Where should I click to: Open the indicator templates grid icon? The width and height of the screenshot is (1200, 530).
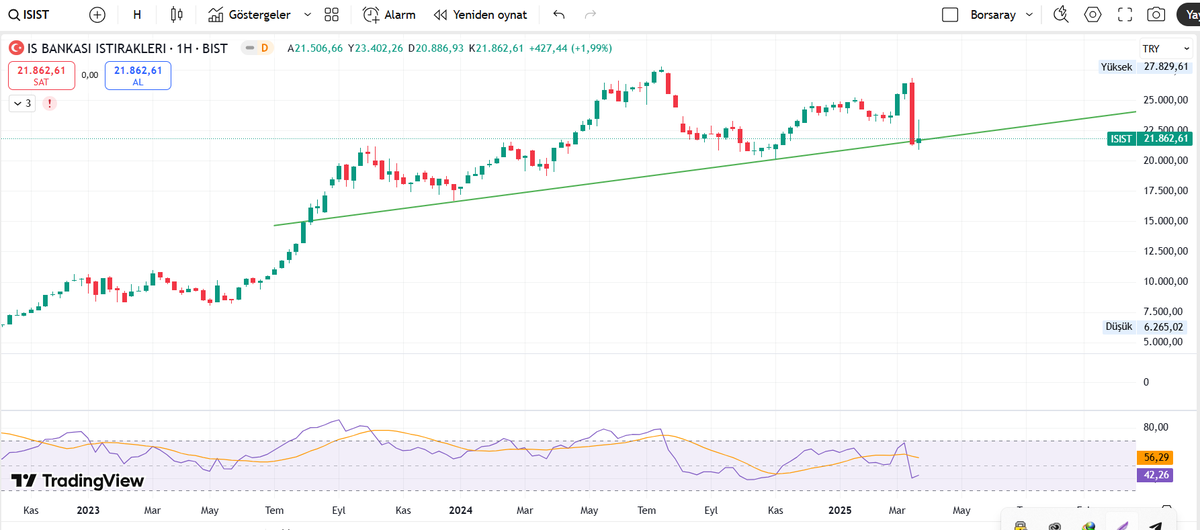pyautogui.click(x=332, y=15)
